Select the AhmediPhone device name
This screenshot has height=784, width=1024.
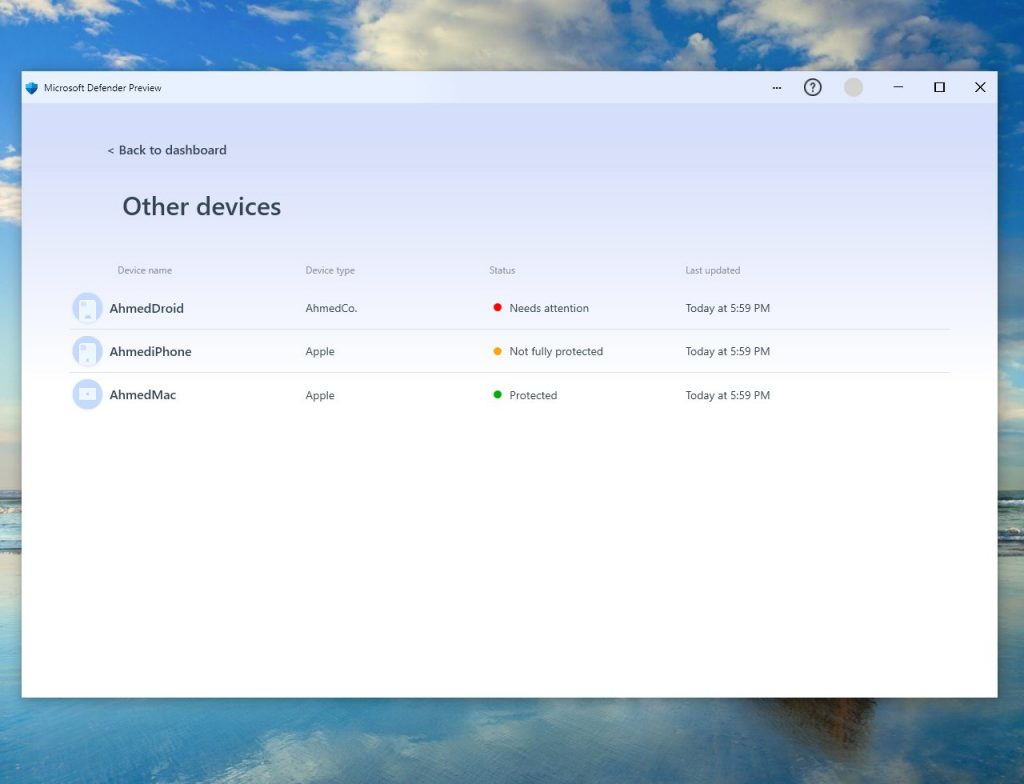pyautogui.click(x=150, y=351)
